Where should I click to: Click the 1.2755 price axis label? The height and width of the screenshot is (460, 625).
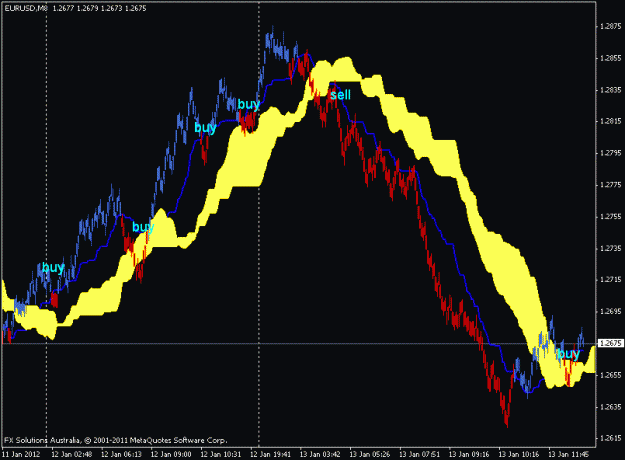610,217
